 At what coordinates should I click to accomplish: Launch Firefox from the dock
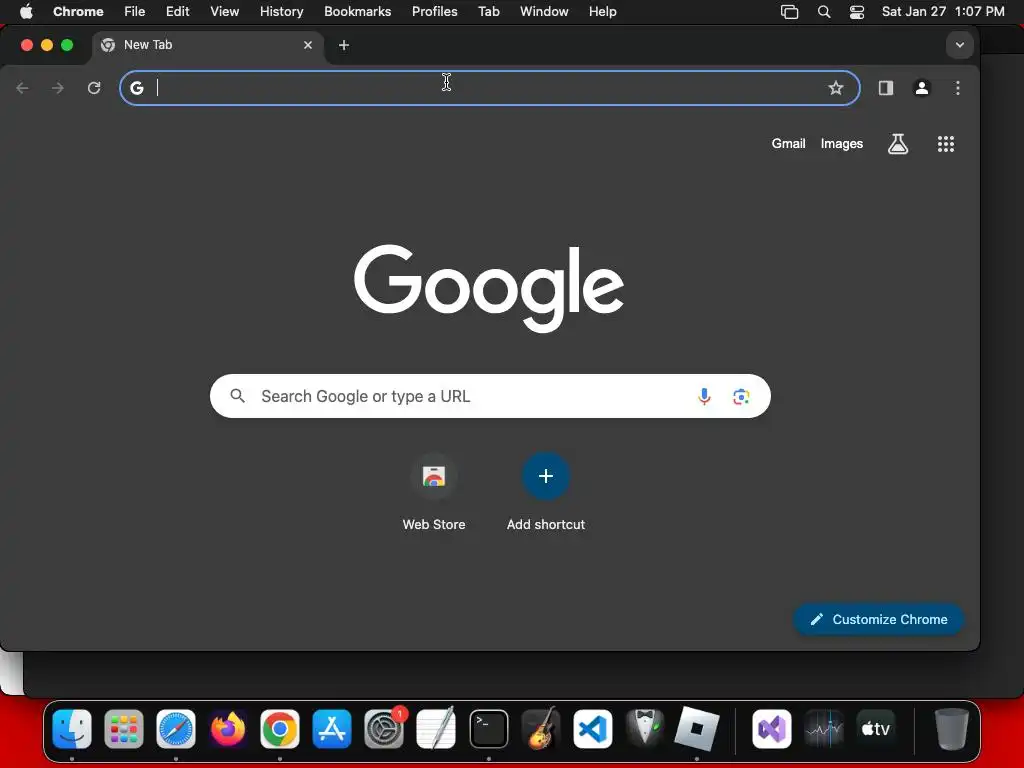(228, 729)
